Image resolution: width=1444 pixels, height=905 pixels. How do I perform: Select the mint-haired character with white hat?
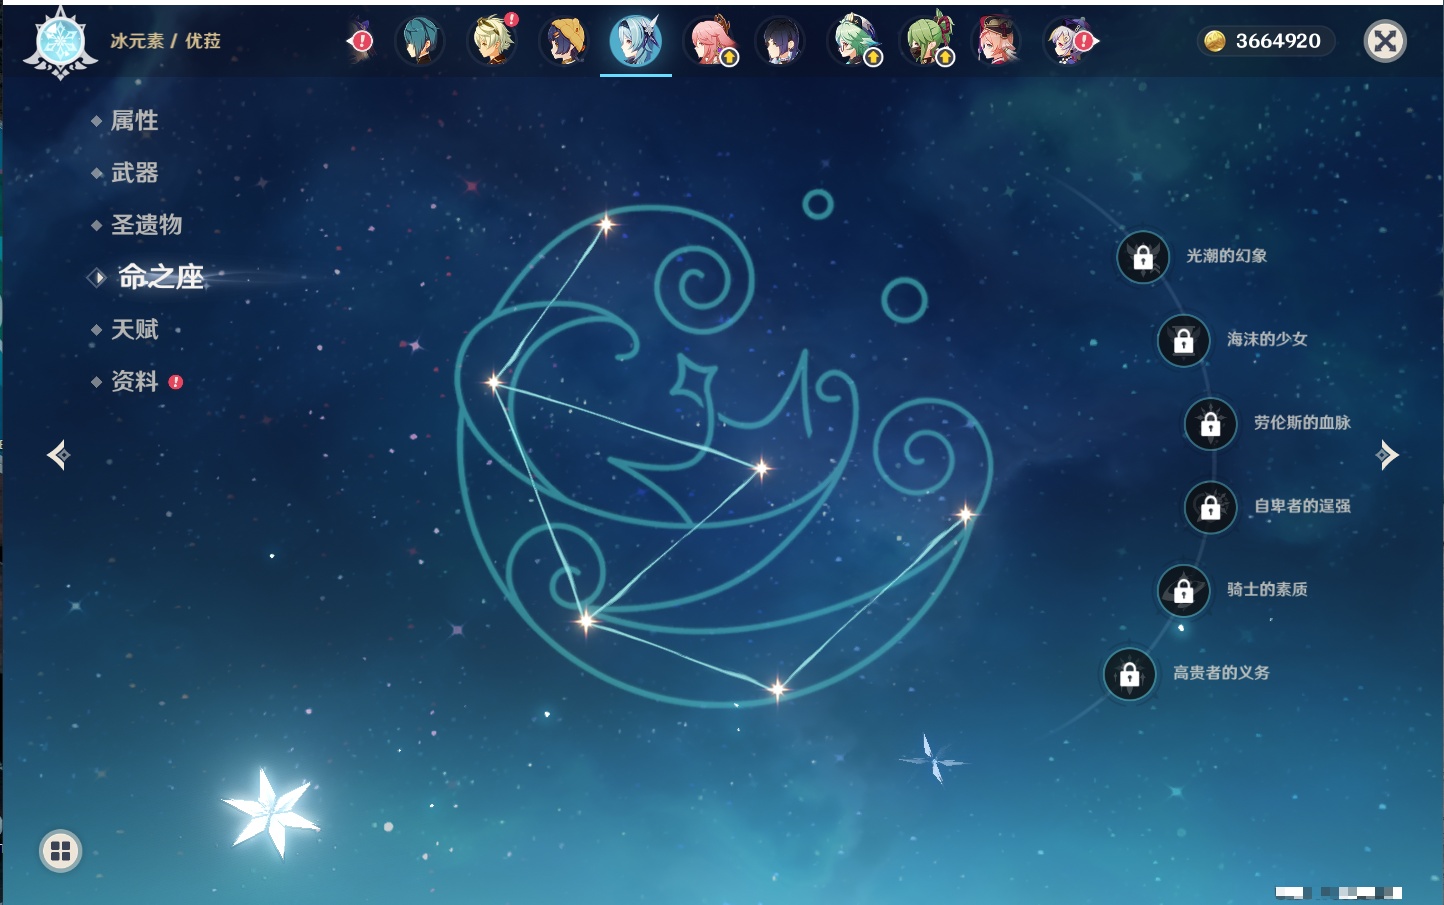click(854, 41)
